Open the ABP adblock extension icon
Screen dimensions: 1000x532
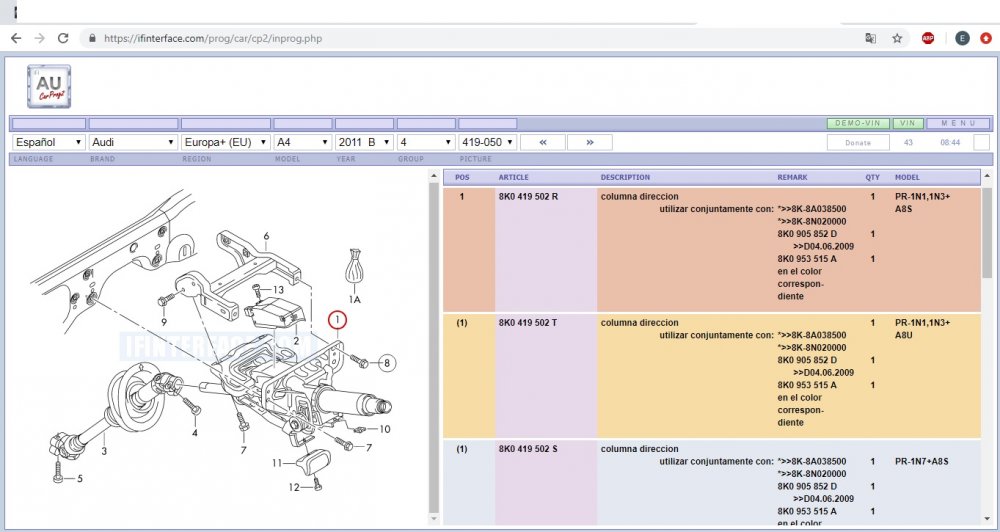click(928, 38)
